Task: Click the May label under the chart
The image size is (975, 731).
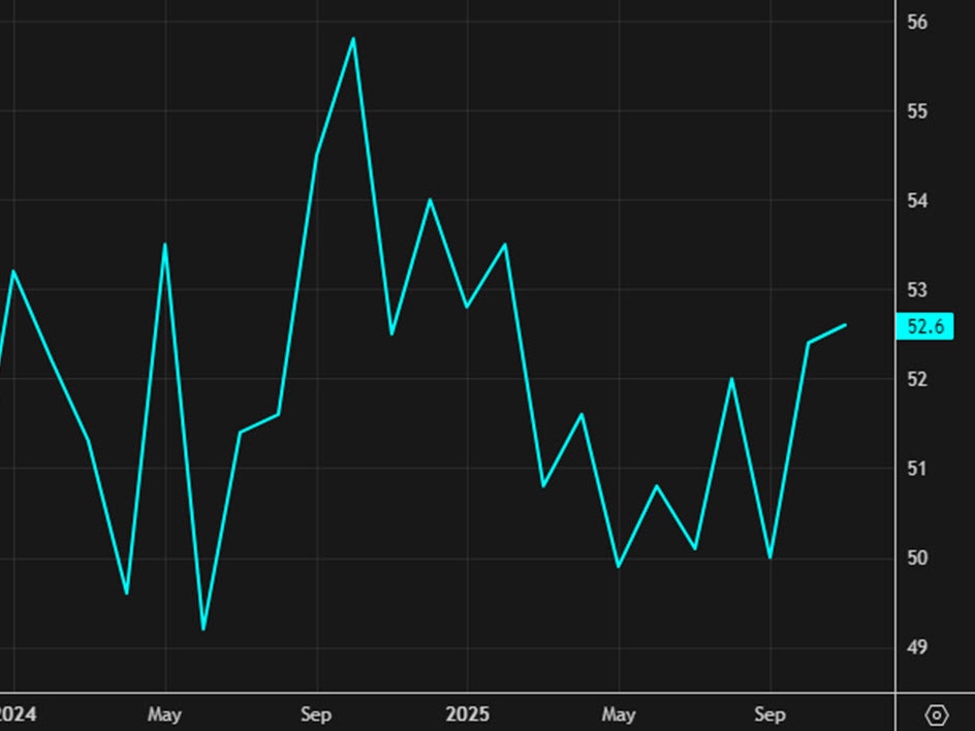Action: click(165, 715)
